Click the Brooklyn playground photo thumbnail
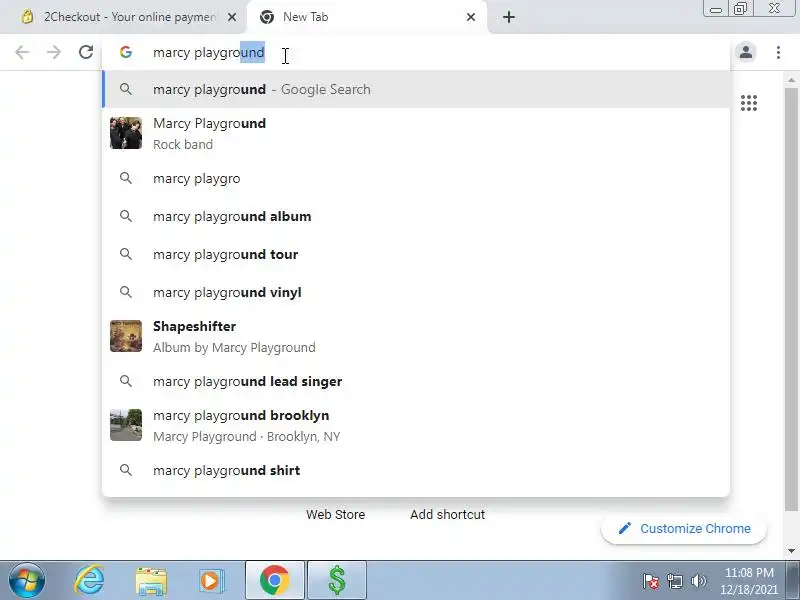 pyautogui.click(x=126, y=425)
